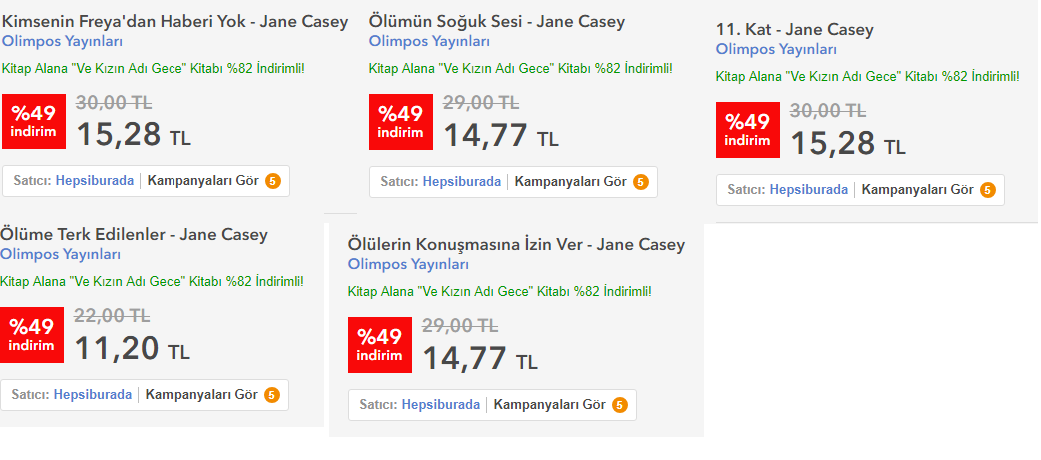
Task: Click the red %49 indirim badge beside 11,20 TL
Action: (x=32, y=335)
